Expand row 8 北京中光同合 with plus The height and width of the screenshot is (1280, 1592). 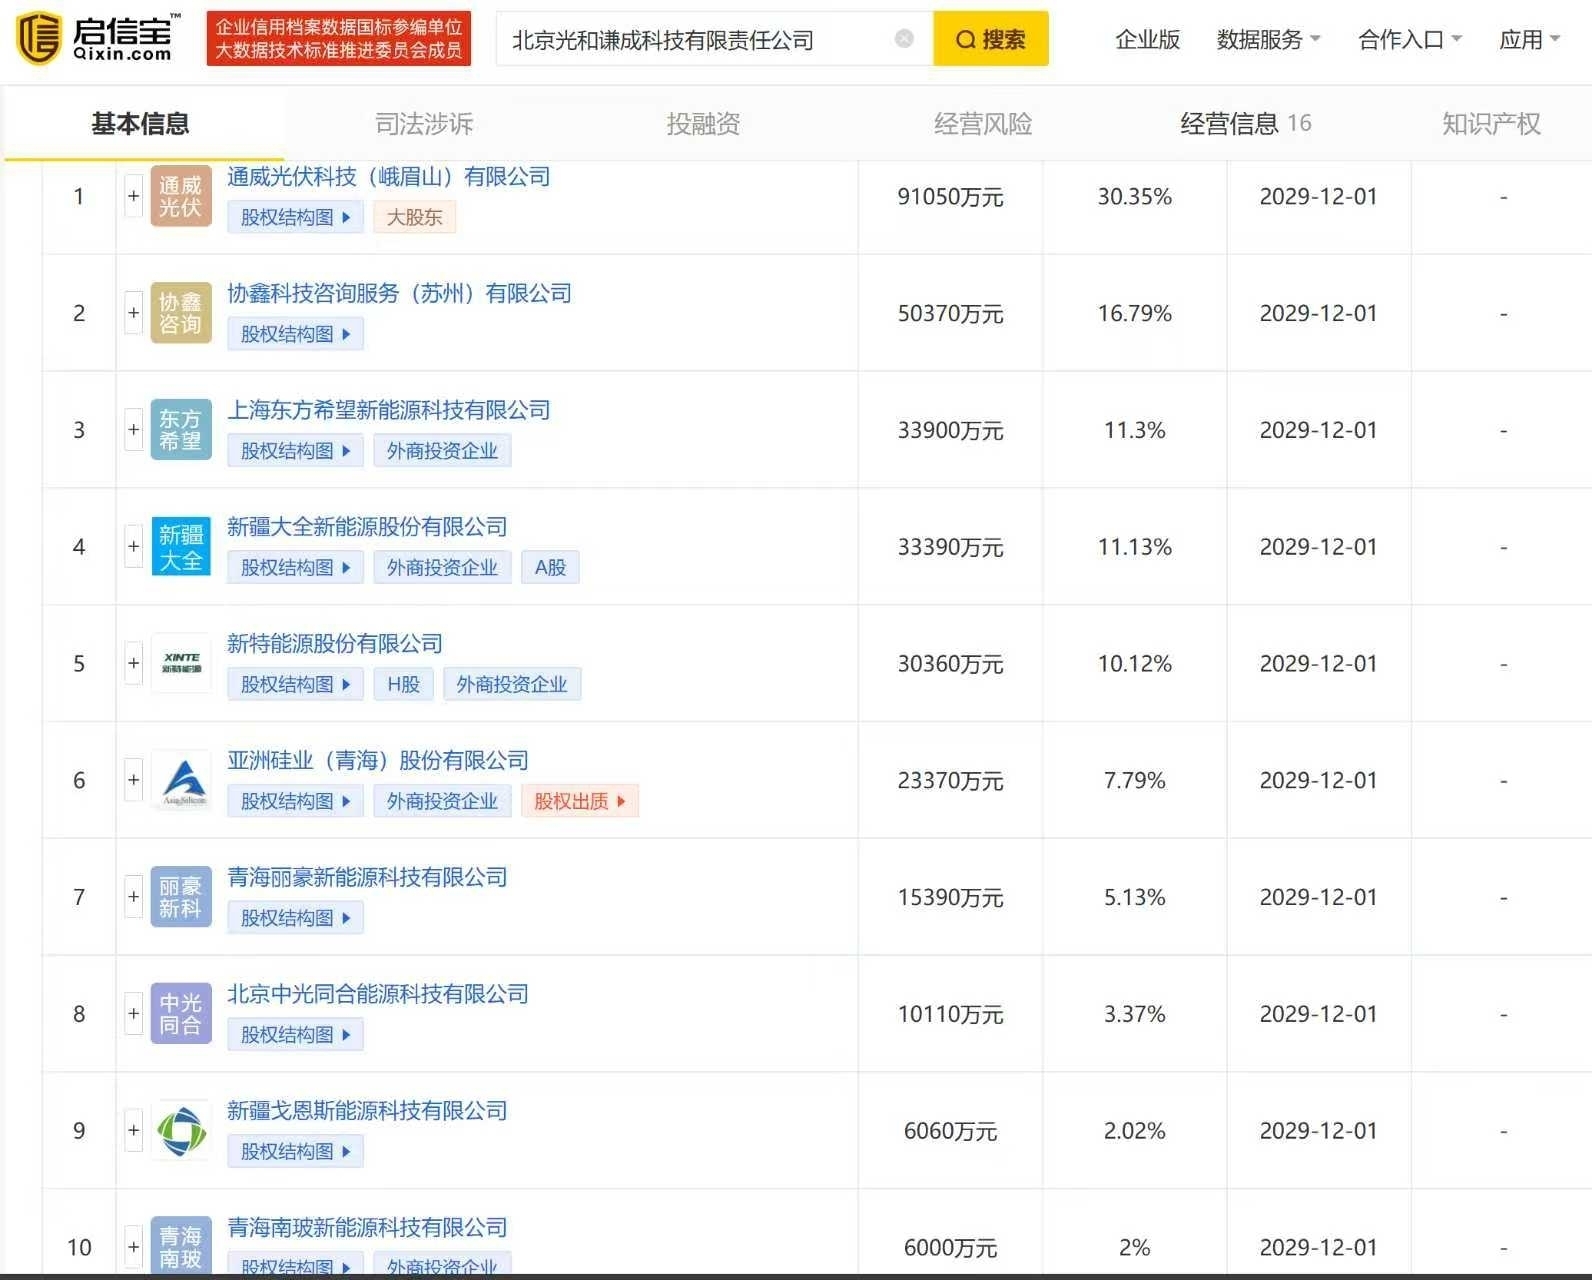click(x=133, y=1014)
